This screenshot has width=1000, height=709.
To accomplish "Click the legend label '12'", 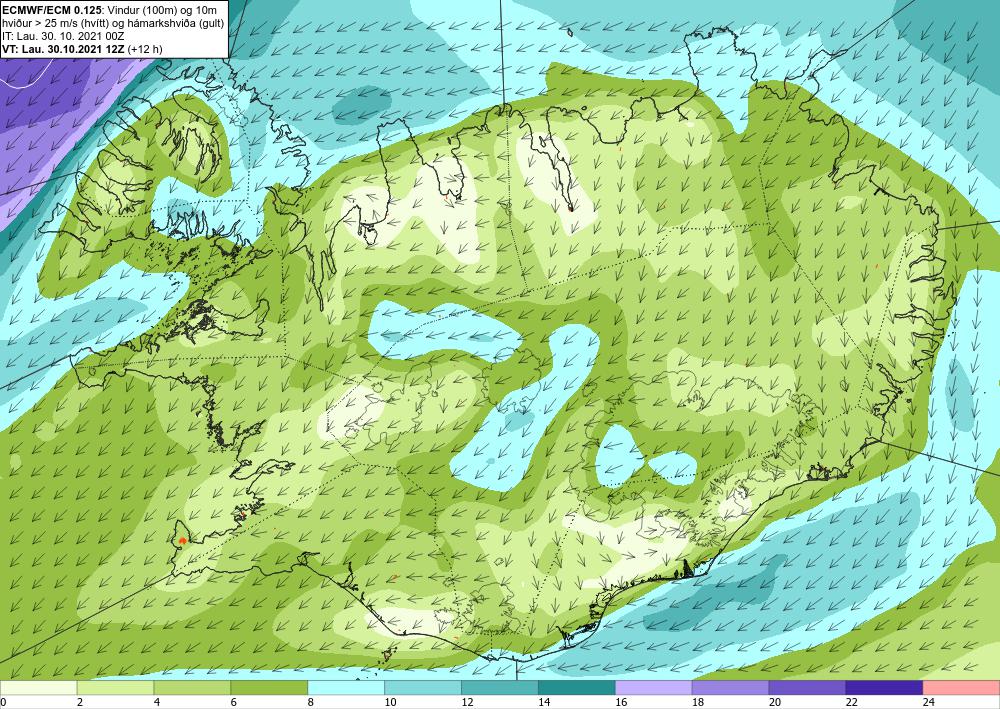I will (467, 702).
